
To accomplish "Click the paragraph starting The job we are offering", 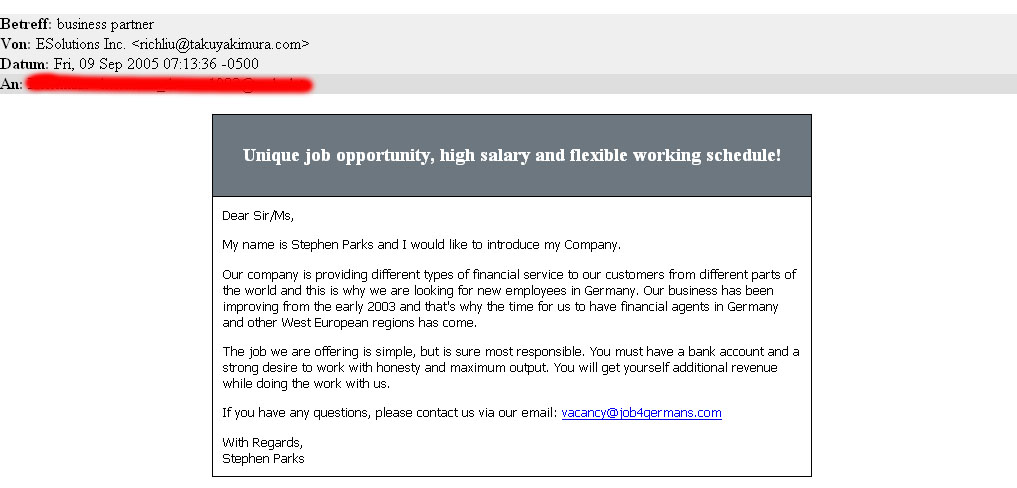I will (510, 368).
